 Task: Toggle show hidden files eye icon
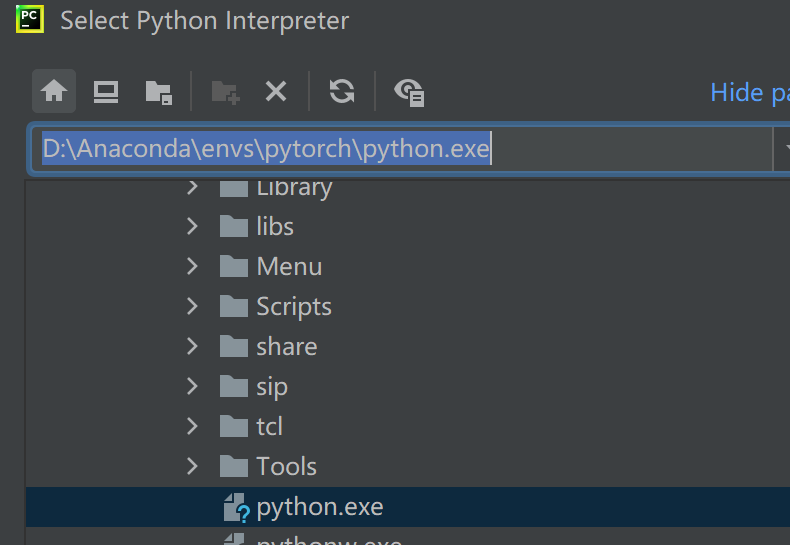(x=409, y=93)
